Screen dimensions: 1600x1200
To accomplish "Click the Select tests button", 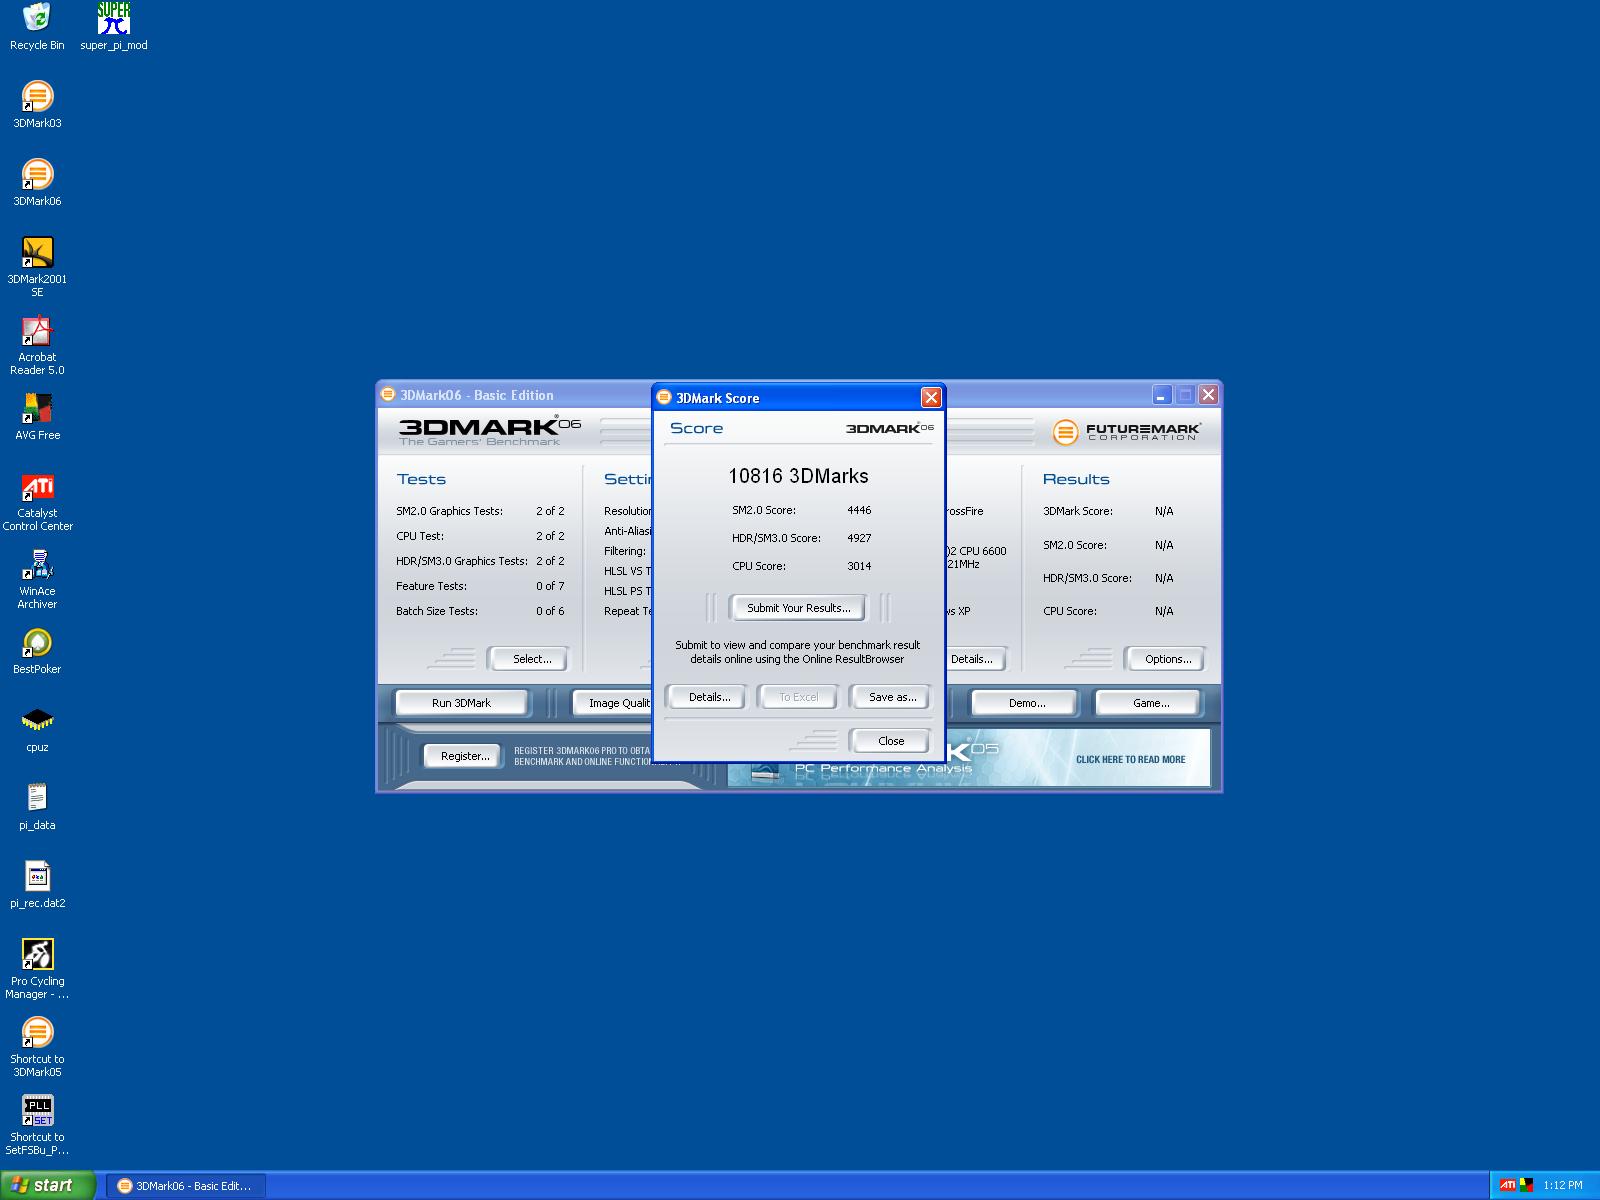I will point(531,659).
